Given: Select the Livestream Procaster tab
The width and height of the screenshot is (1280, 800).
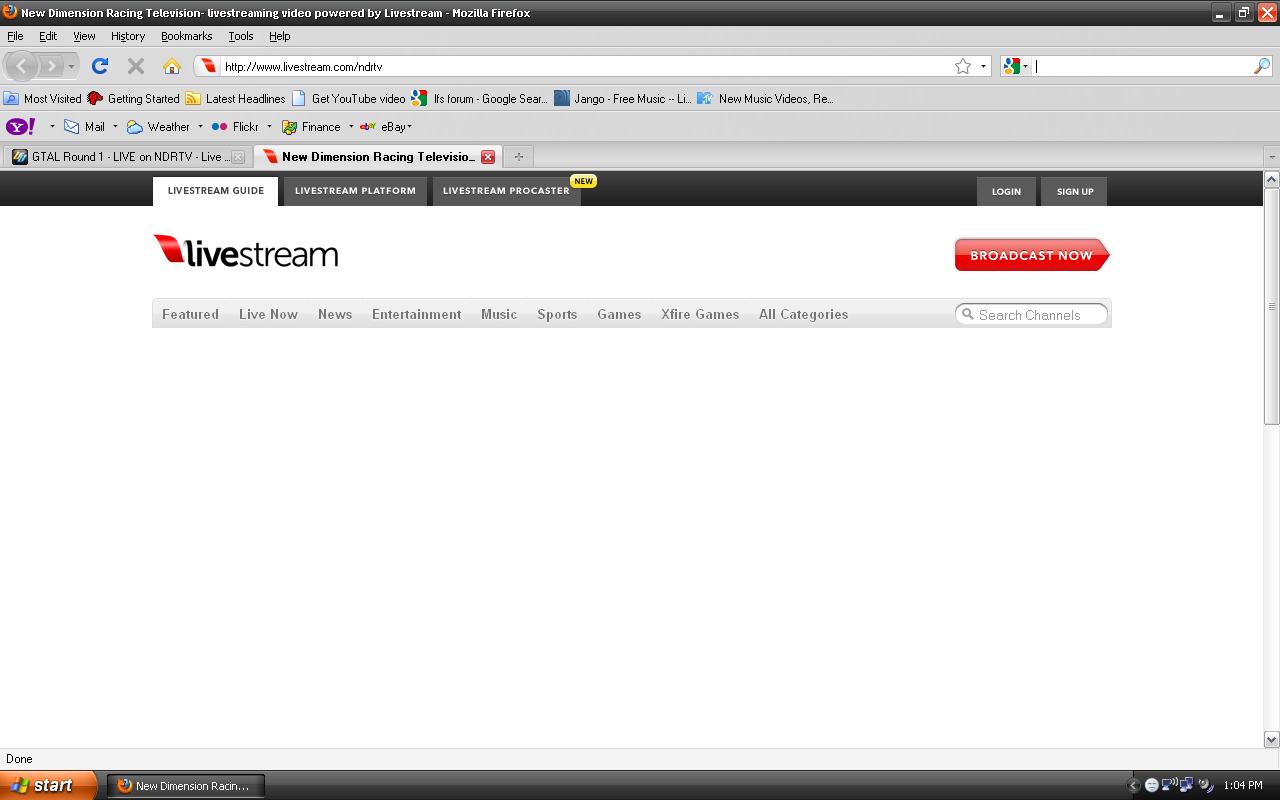Looking at the screenshot, I should click(506, 191).
